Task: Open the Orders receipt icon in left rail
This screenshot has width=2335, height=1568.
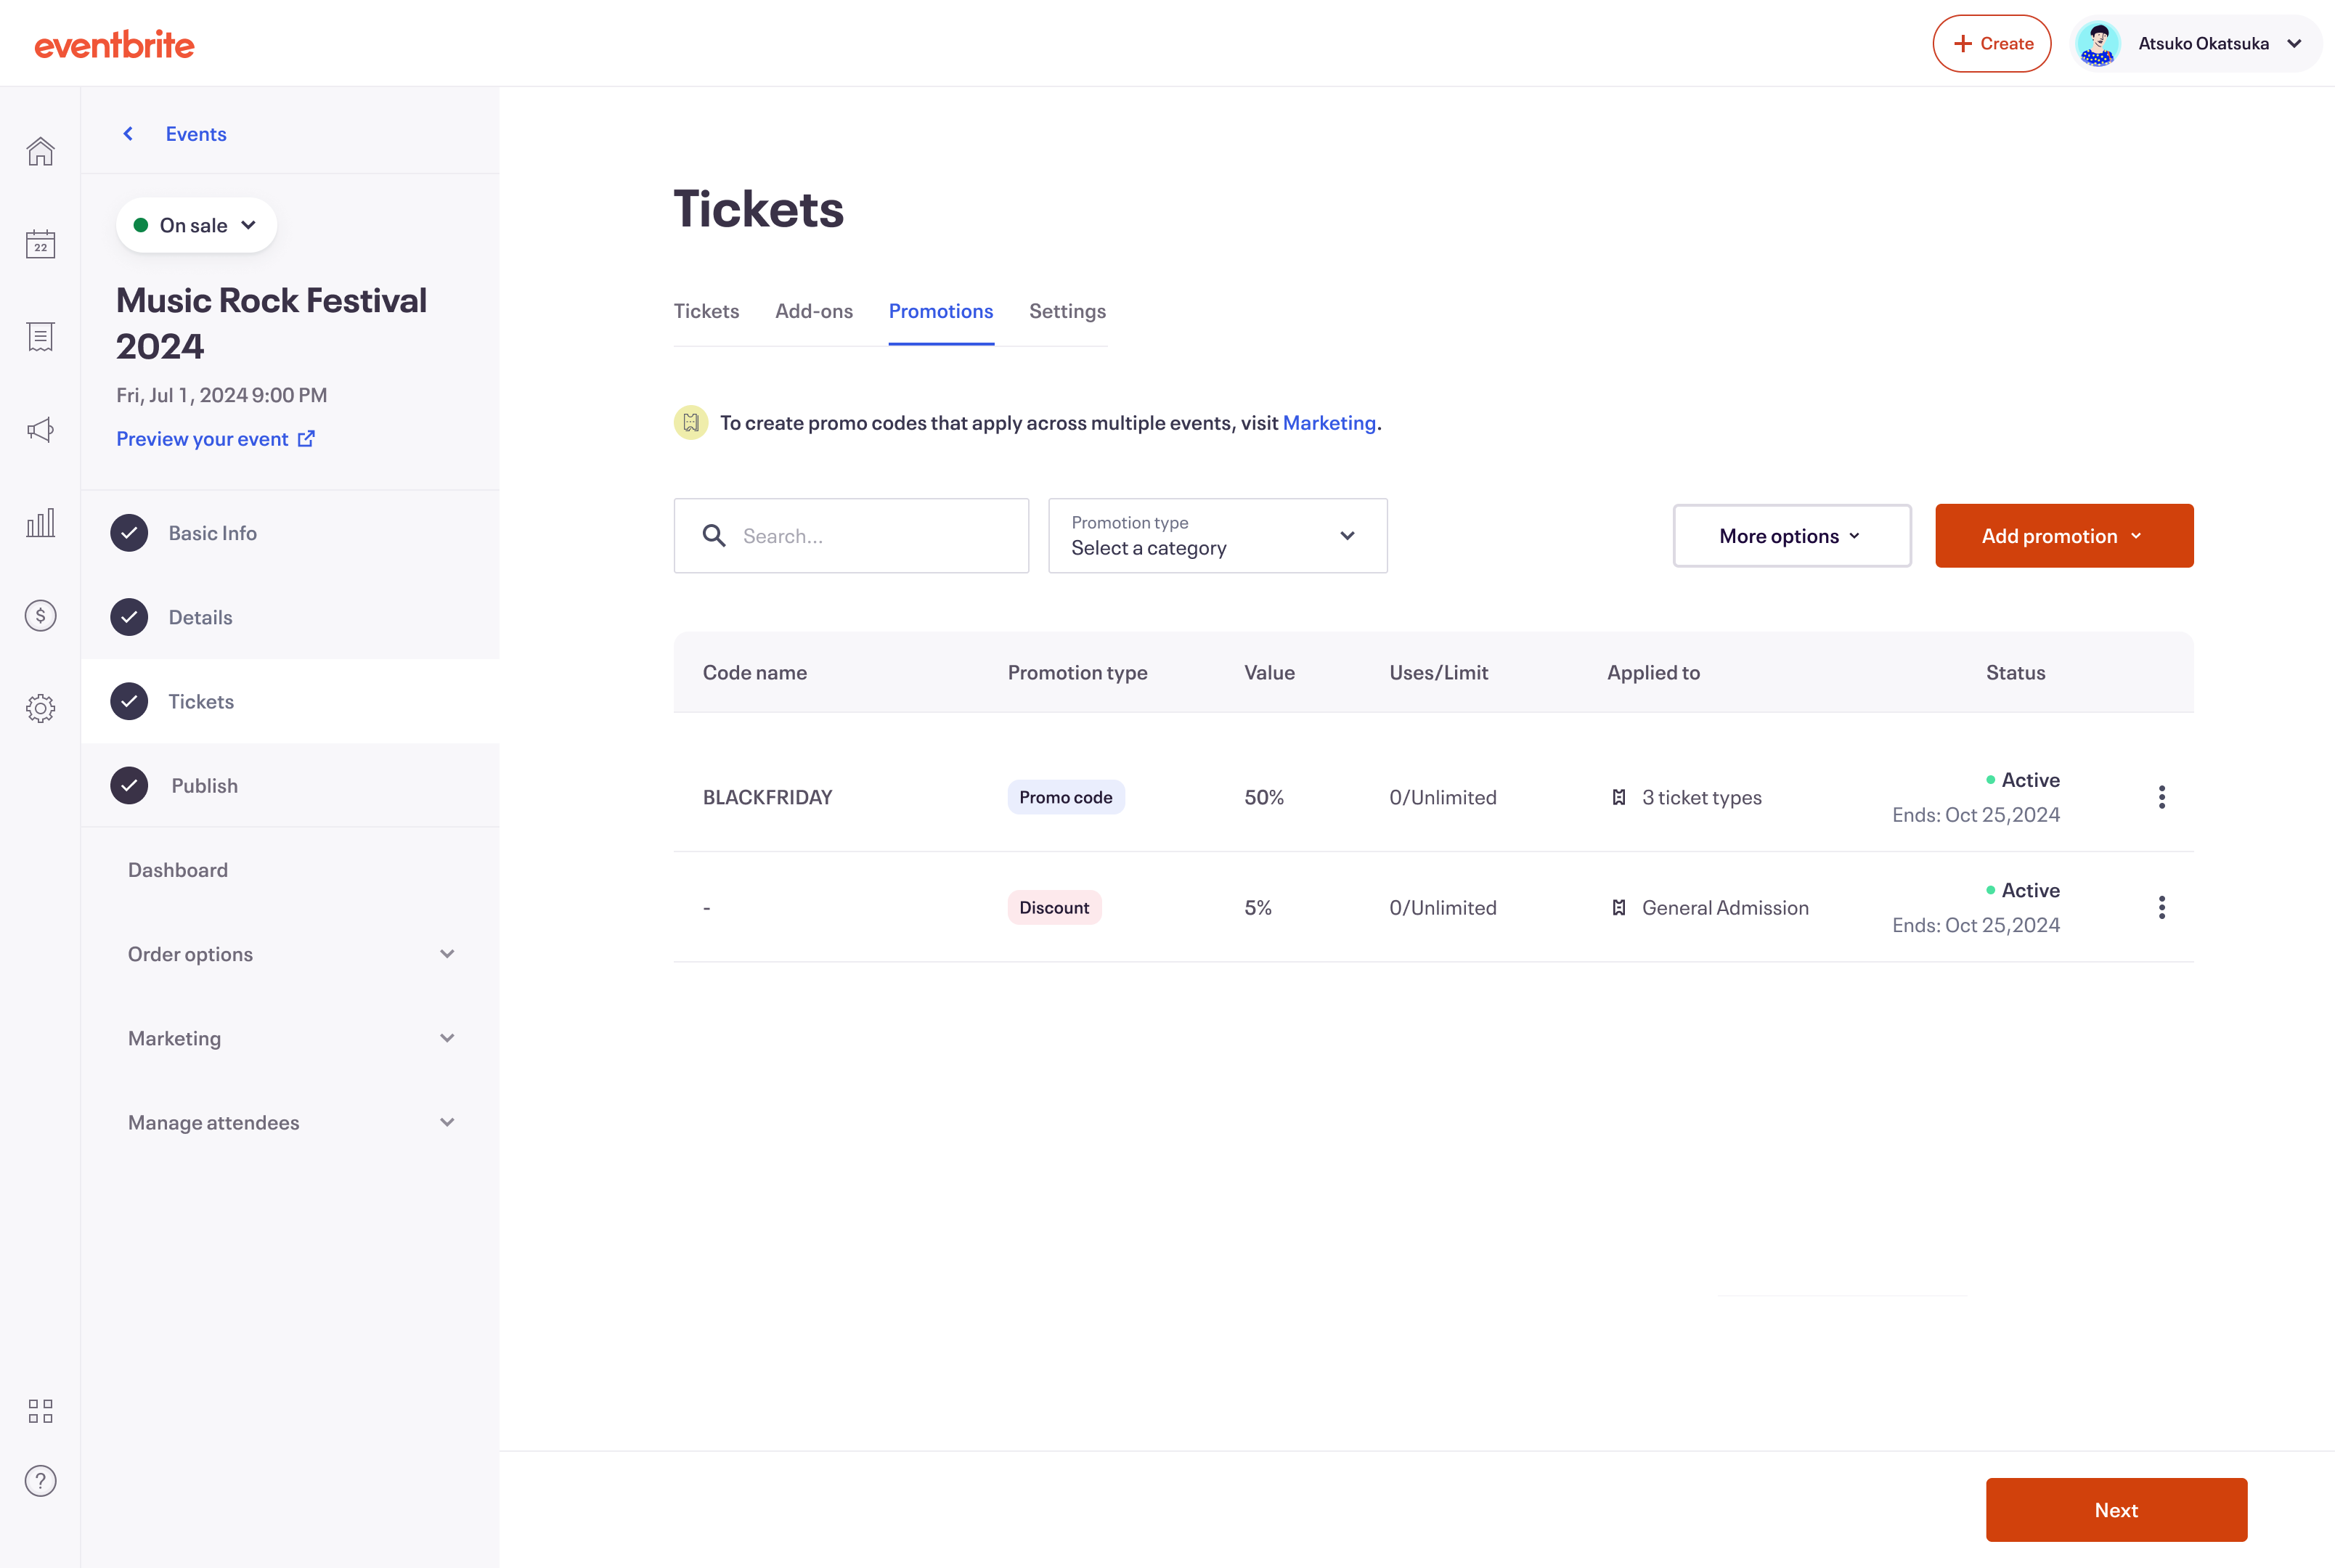Action: click(40, 337)
